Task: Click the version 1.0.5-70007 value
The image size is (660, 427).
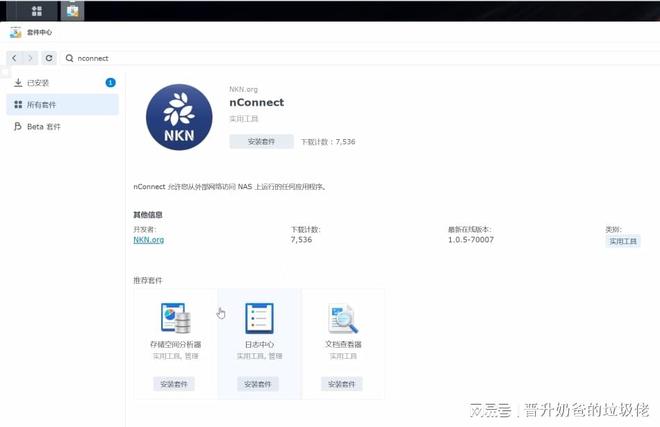Action: tap(471, 240)
